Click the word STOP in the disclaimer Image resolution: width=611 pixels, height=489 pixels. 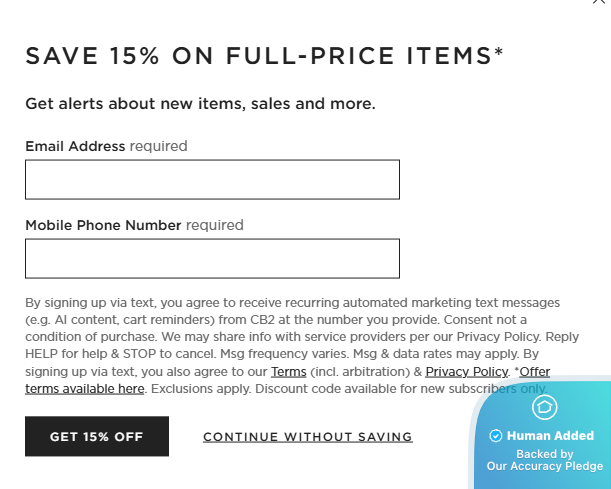[131, 354]
